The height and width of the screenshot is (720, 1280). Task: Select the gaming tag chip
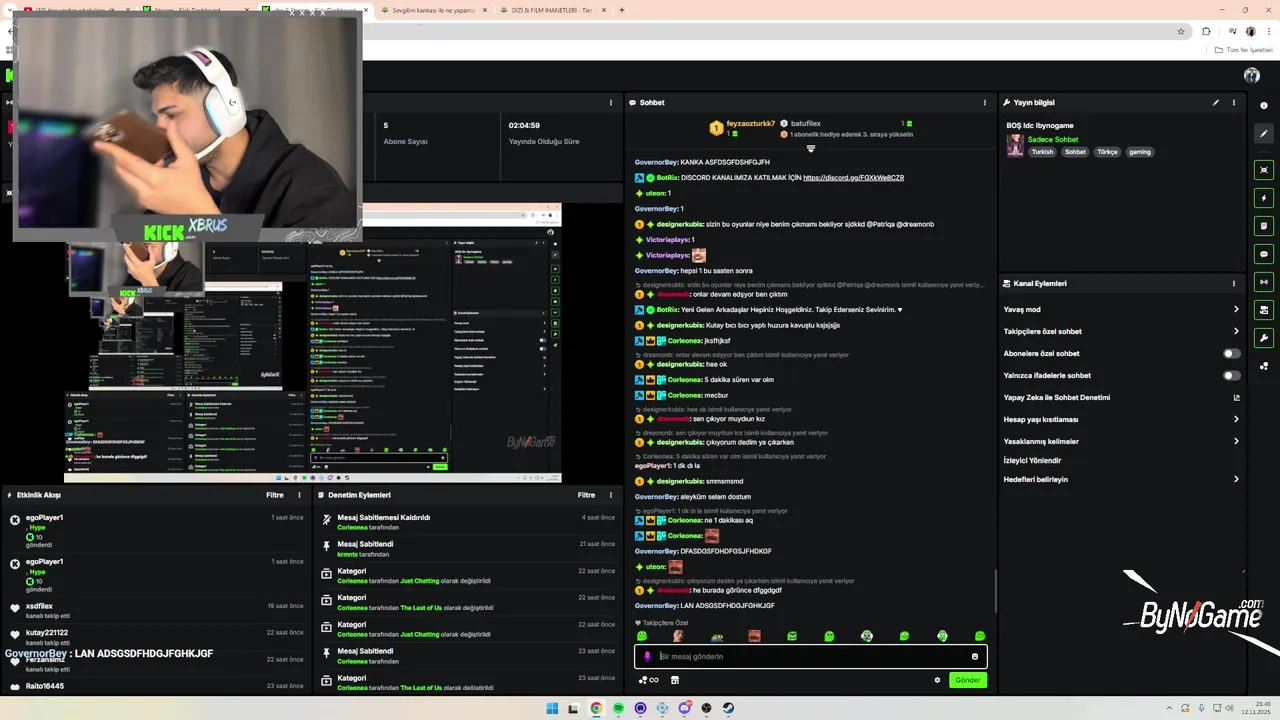tap(1140, 152)
